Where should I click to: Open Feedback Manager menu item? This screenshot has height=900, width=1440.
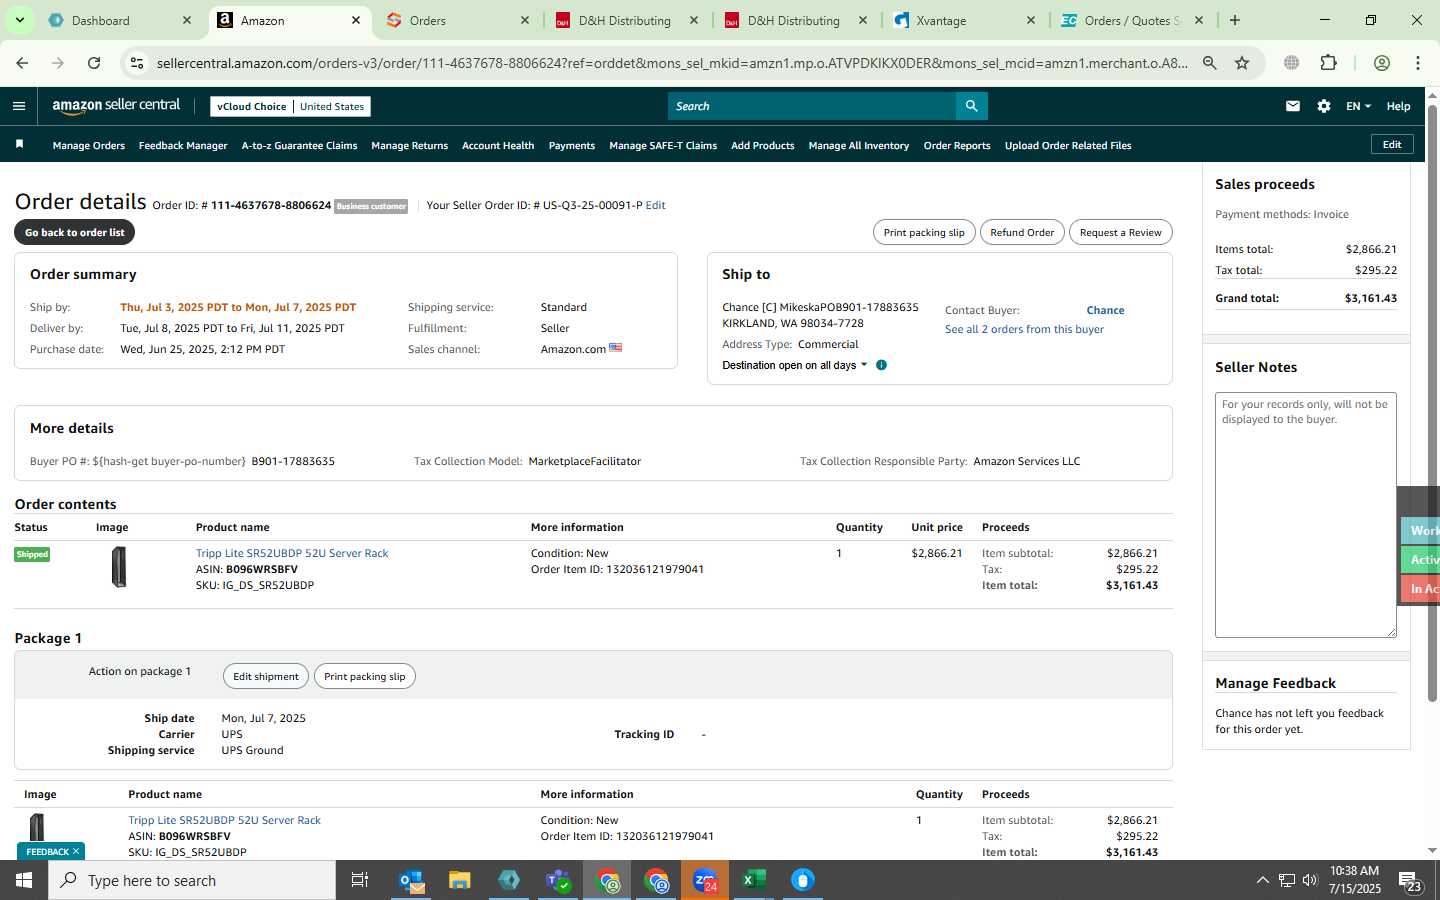[x=183, y=145]
